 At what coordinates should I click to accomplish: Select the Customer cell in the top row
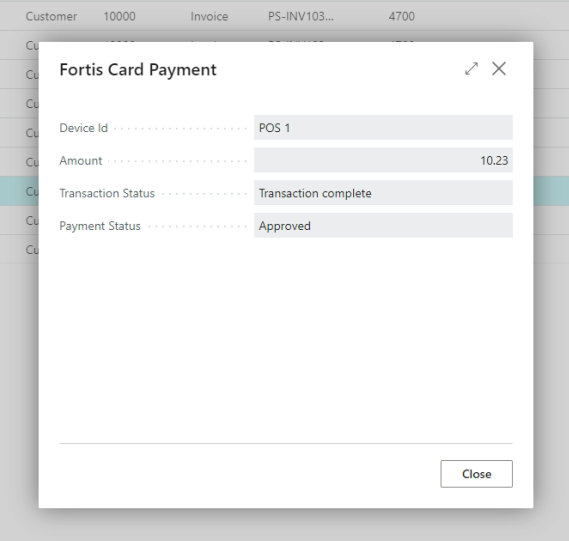tap(51, 16)
